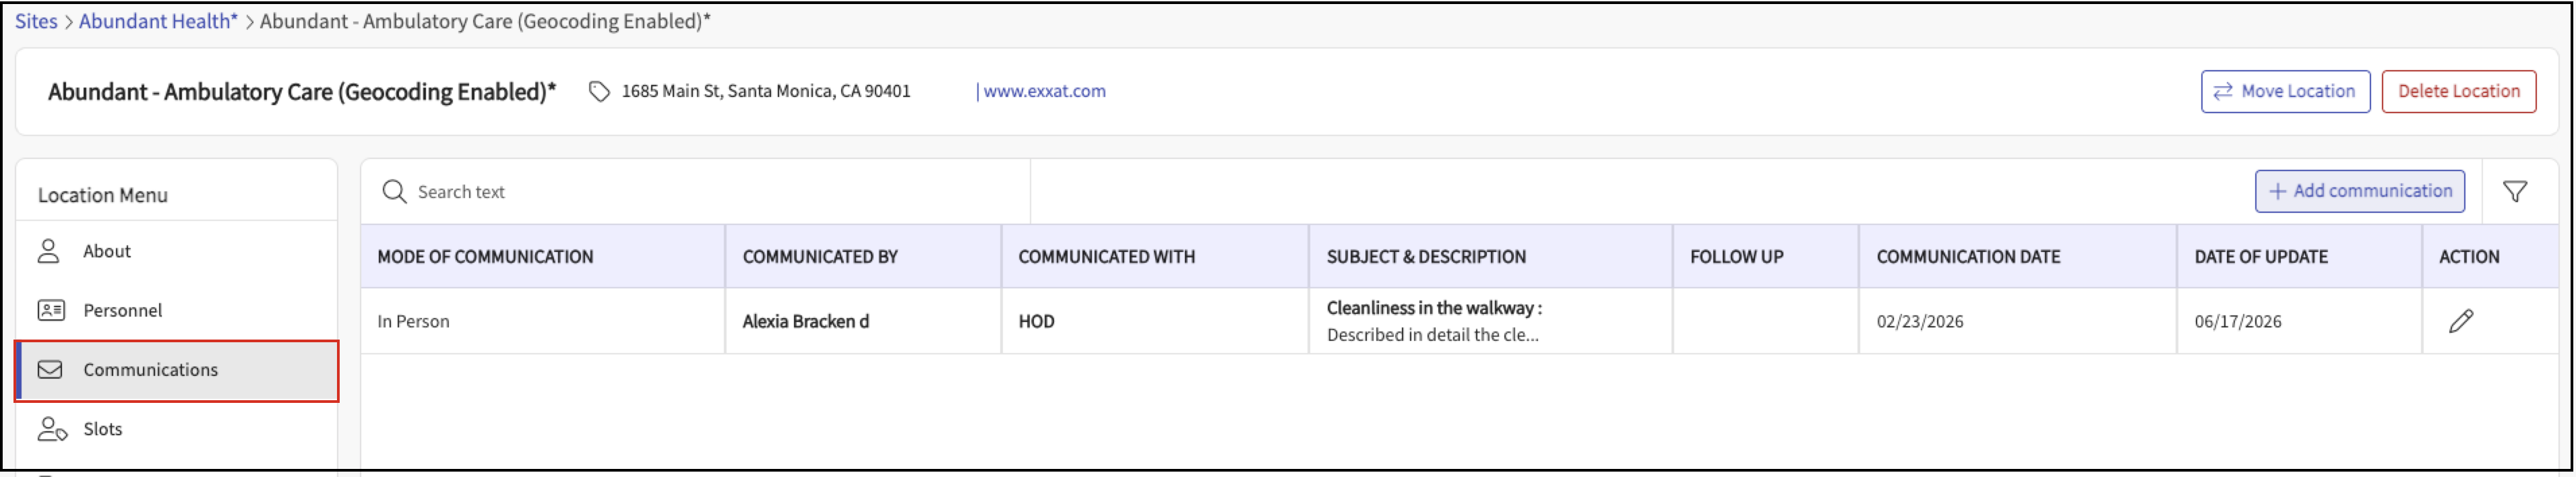Open Abundant Health* breadcrumb link
Screen dimensions: 2576x477
pyautogui.click(x=158, y=21)
